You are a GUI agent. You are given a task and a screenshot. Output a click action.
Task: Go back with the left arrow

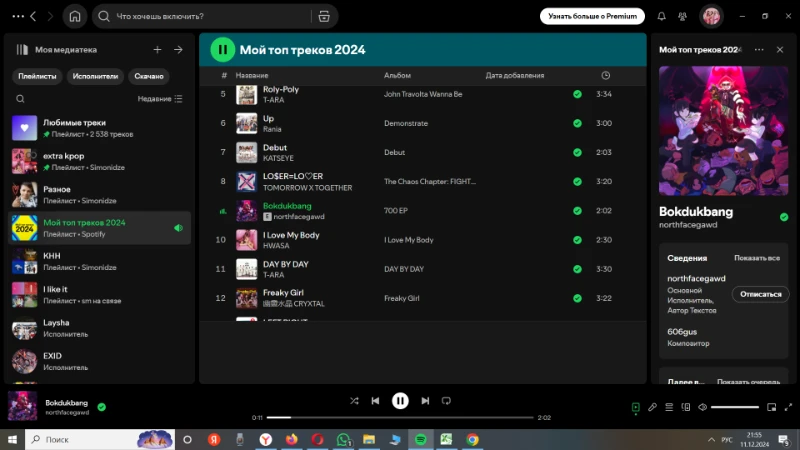33,16
